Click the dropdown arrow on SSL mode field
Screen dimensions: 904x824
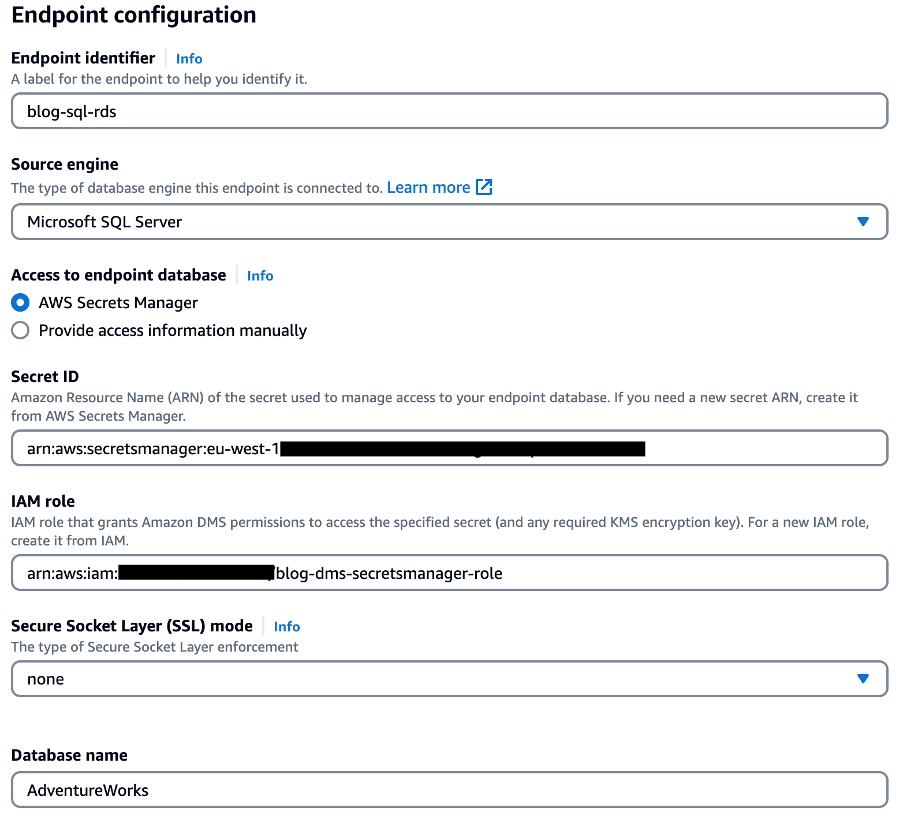(862, 678)
